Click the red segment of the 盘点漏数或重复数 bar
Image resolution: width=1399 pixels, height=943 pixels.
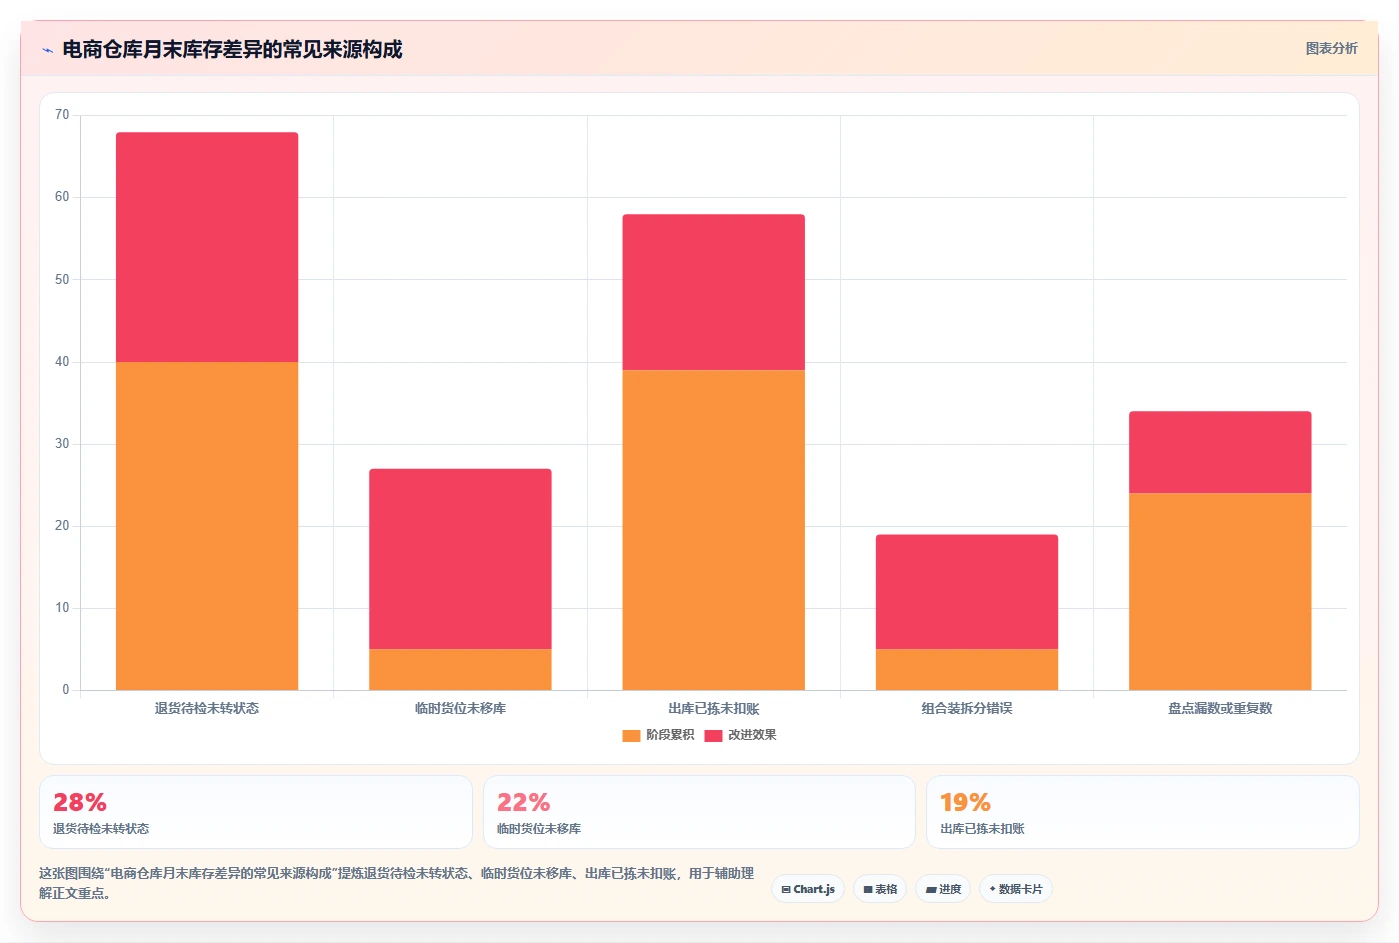click(x=1220, y=452)
